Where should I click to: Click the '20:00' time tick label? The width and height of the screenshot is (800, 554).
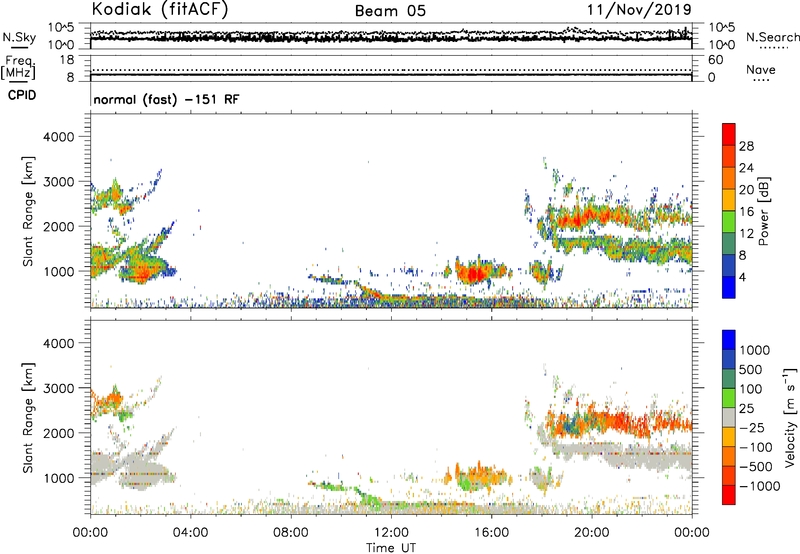point(592,533)
